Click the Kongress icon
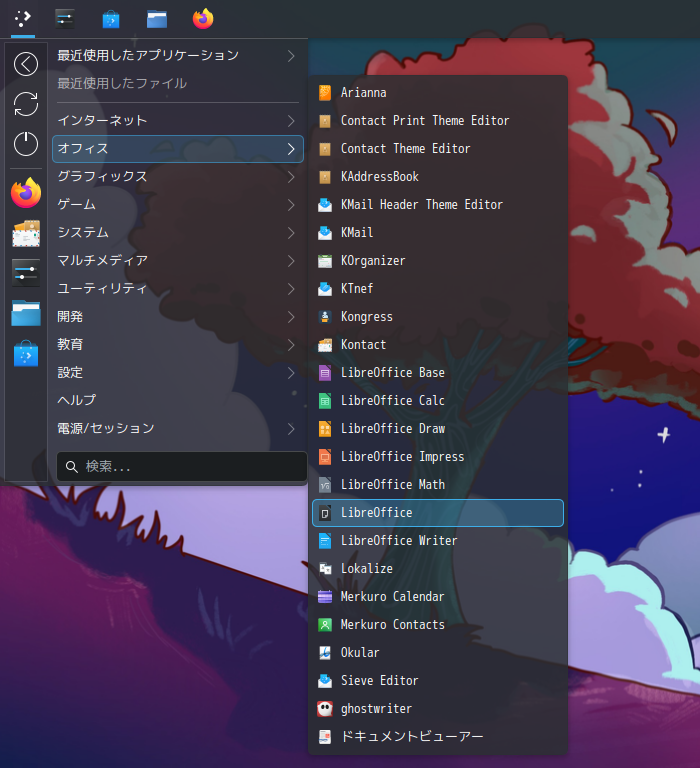Image resolution: width=700 pixels, height=768 pixels. pyautogui.click(x=325, y=316)
